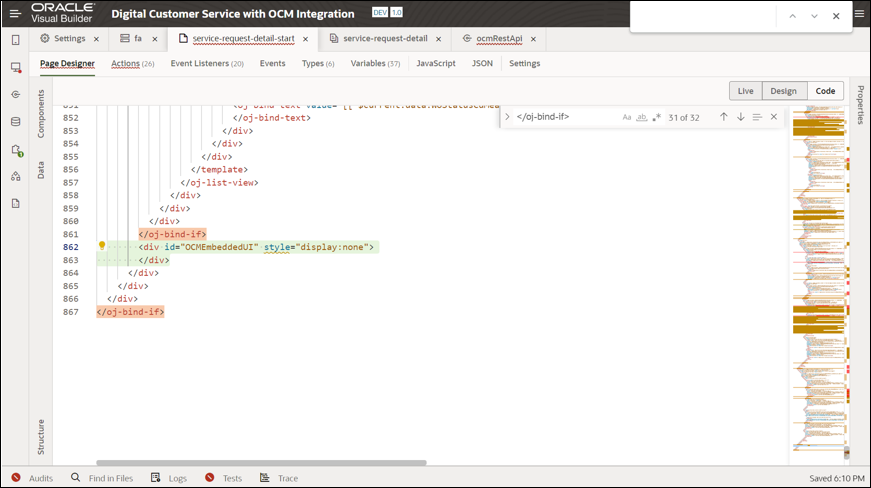Screen dimensions: 871x488
Task: Expand the Properties panel
Action: (x=860, y=104)
